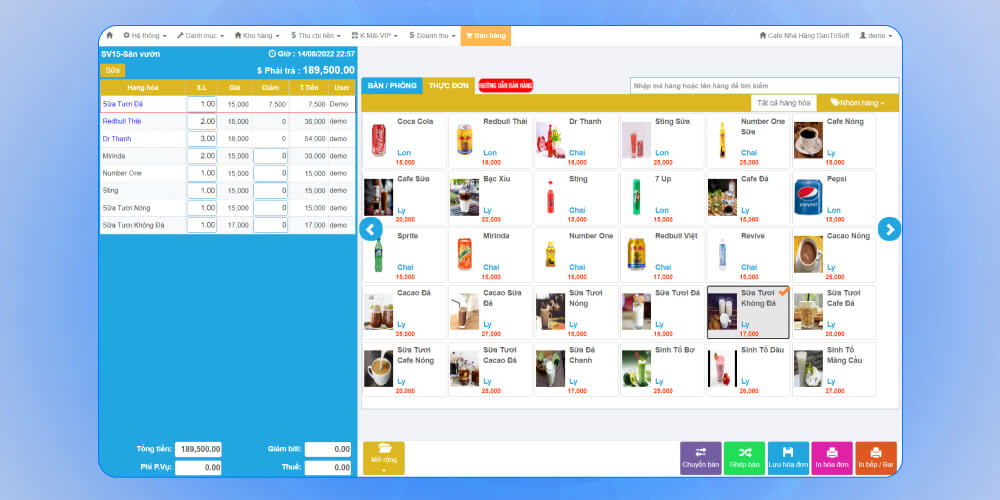Open the Nhóm hàng group dropdown
This screenshot has width=1000, height=500.
point(857,102)
